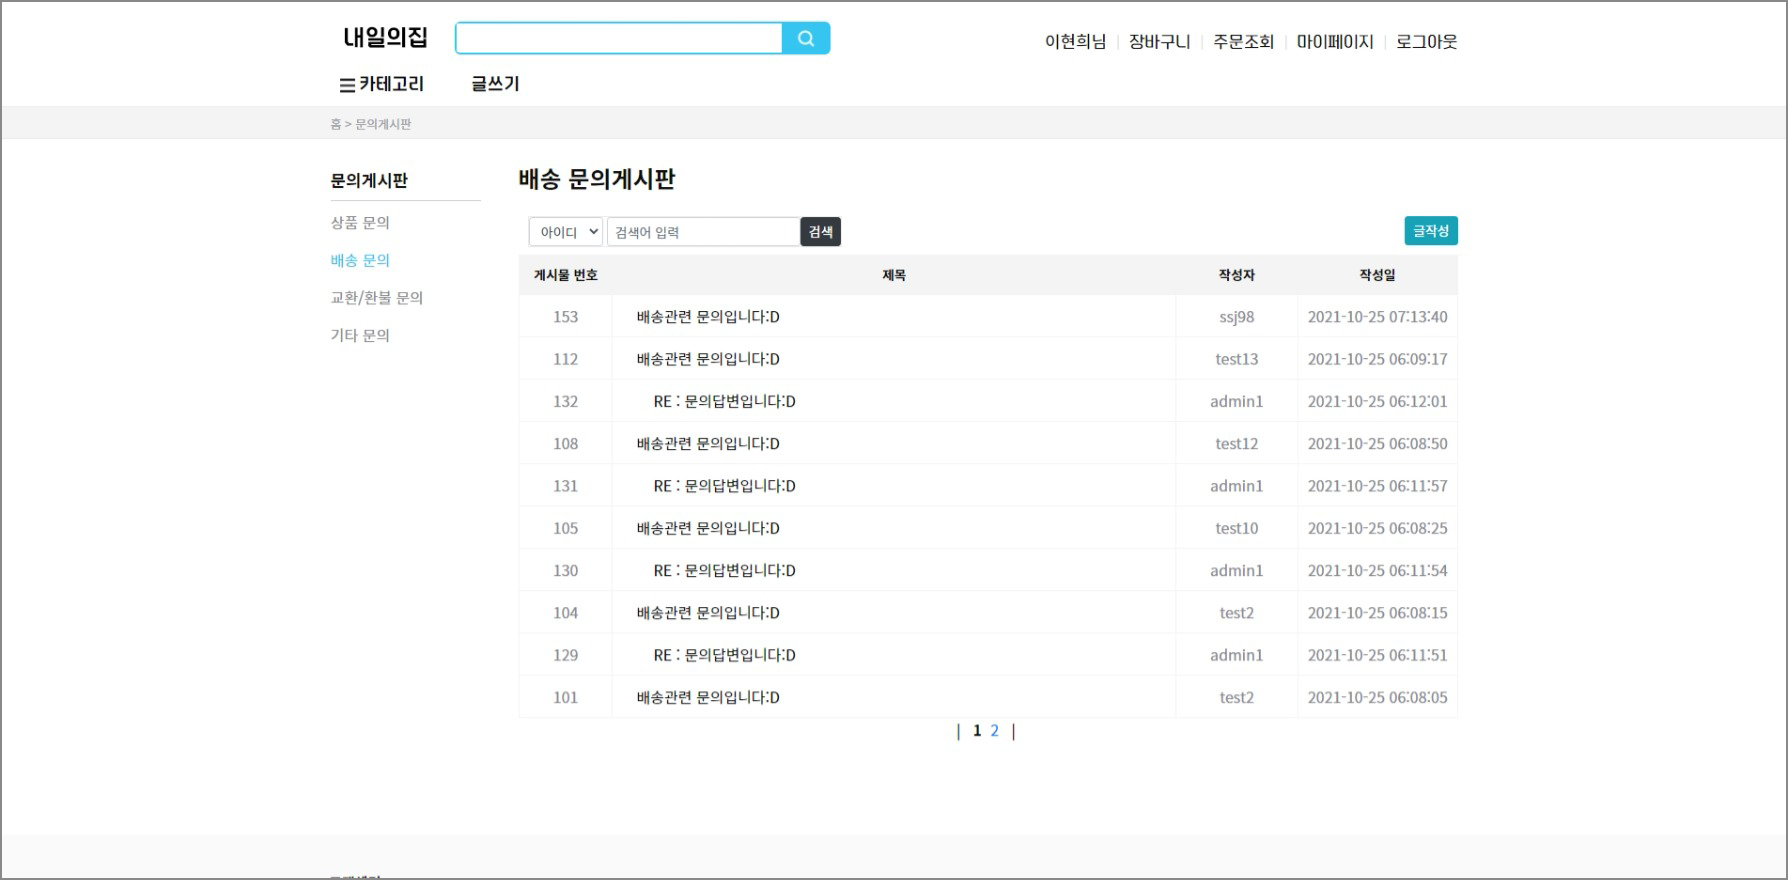Click author test12 cell
Screen dimensions: 1788x880
click(x=1237, y=443)
